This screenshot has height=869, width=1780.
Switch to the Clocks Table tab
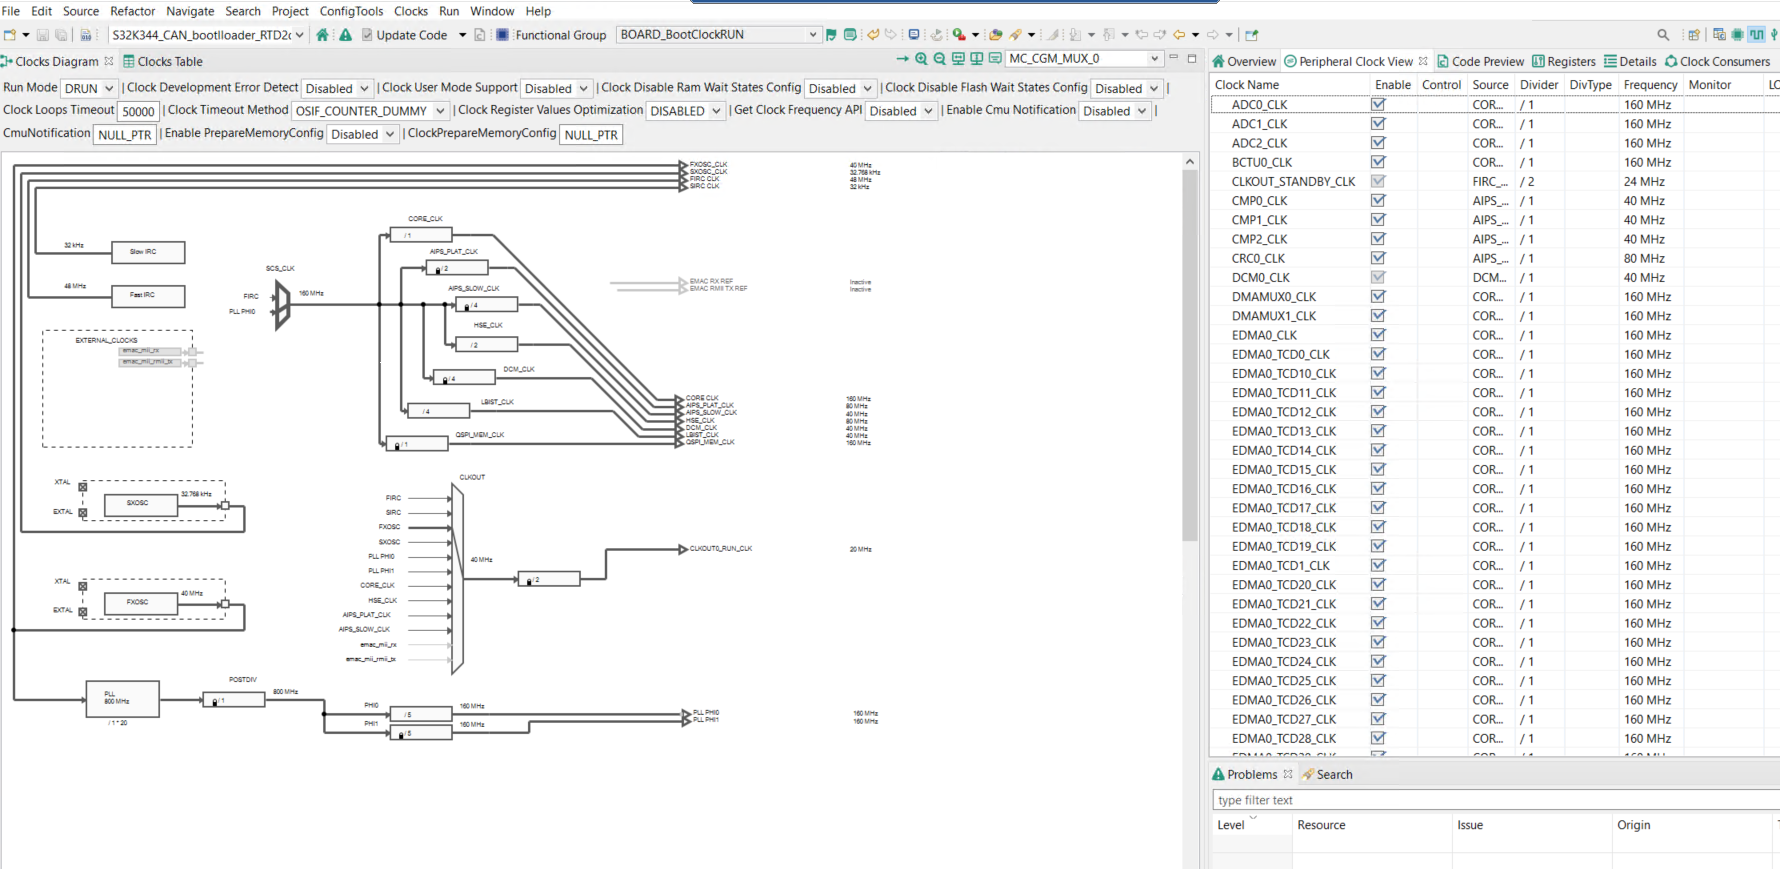click(162, 61)
